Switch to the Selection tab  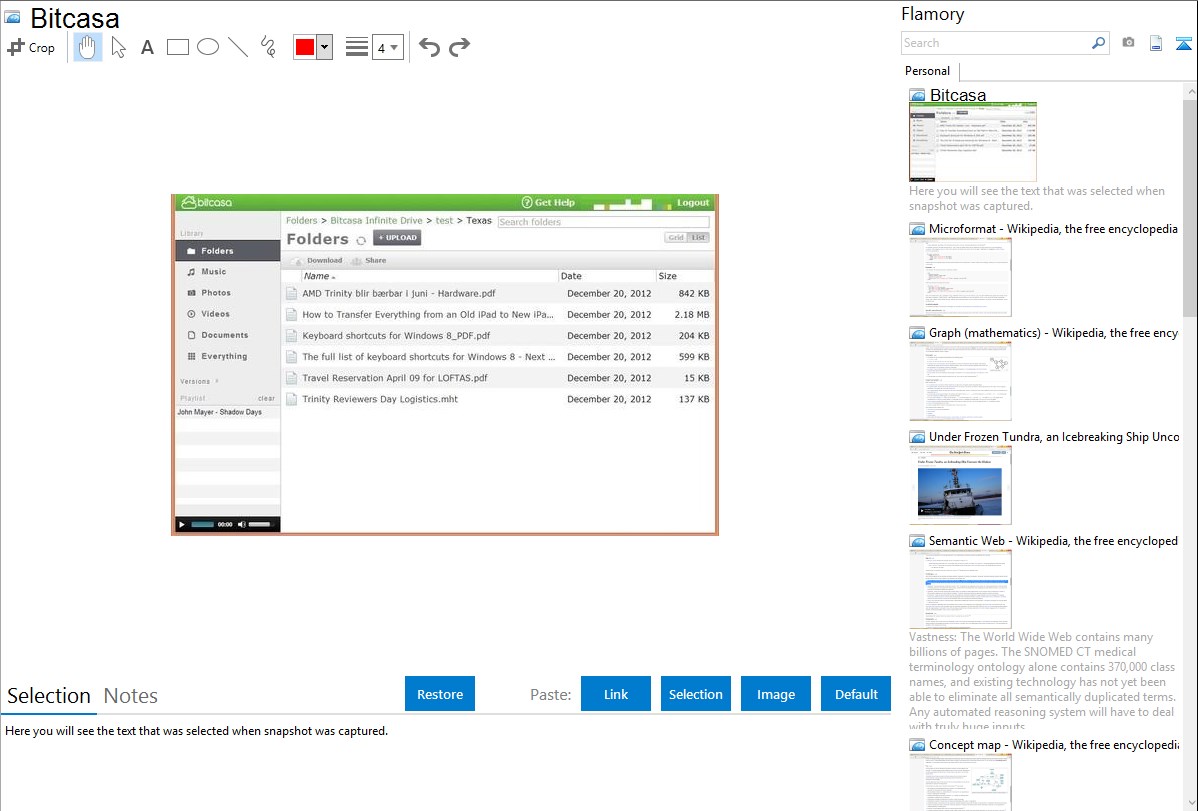click(49, 696)
